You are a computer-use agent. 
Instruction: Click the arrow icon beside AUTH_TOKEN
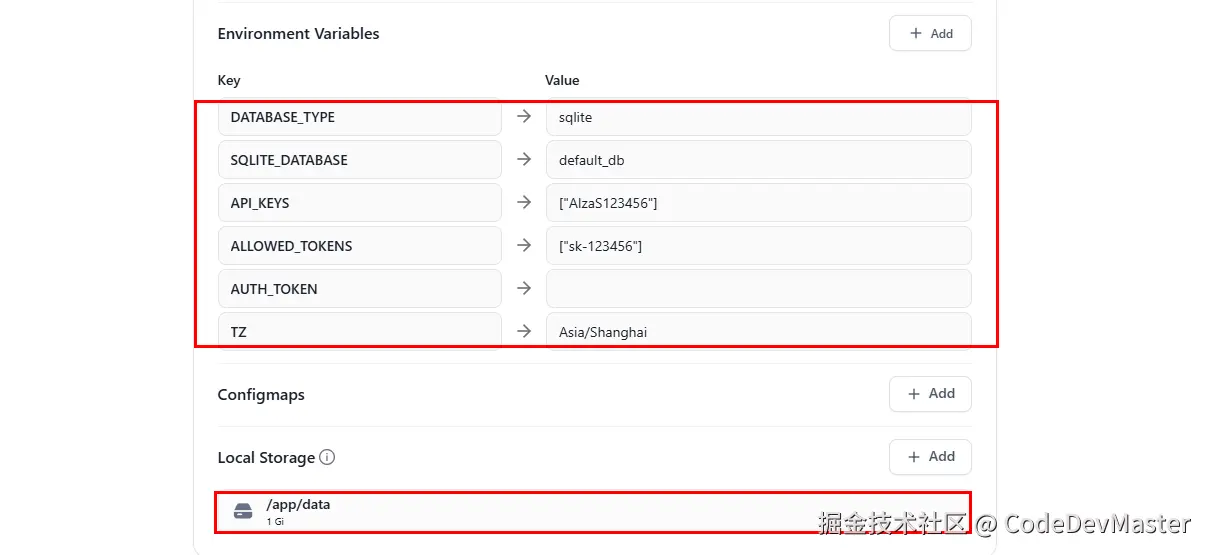coord(524,289)
